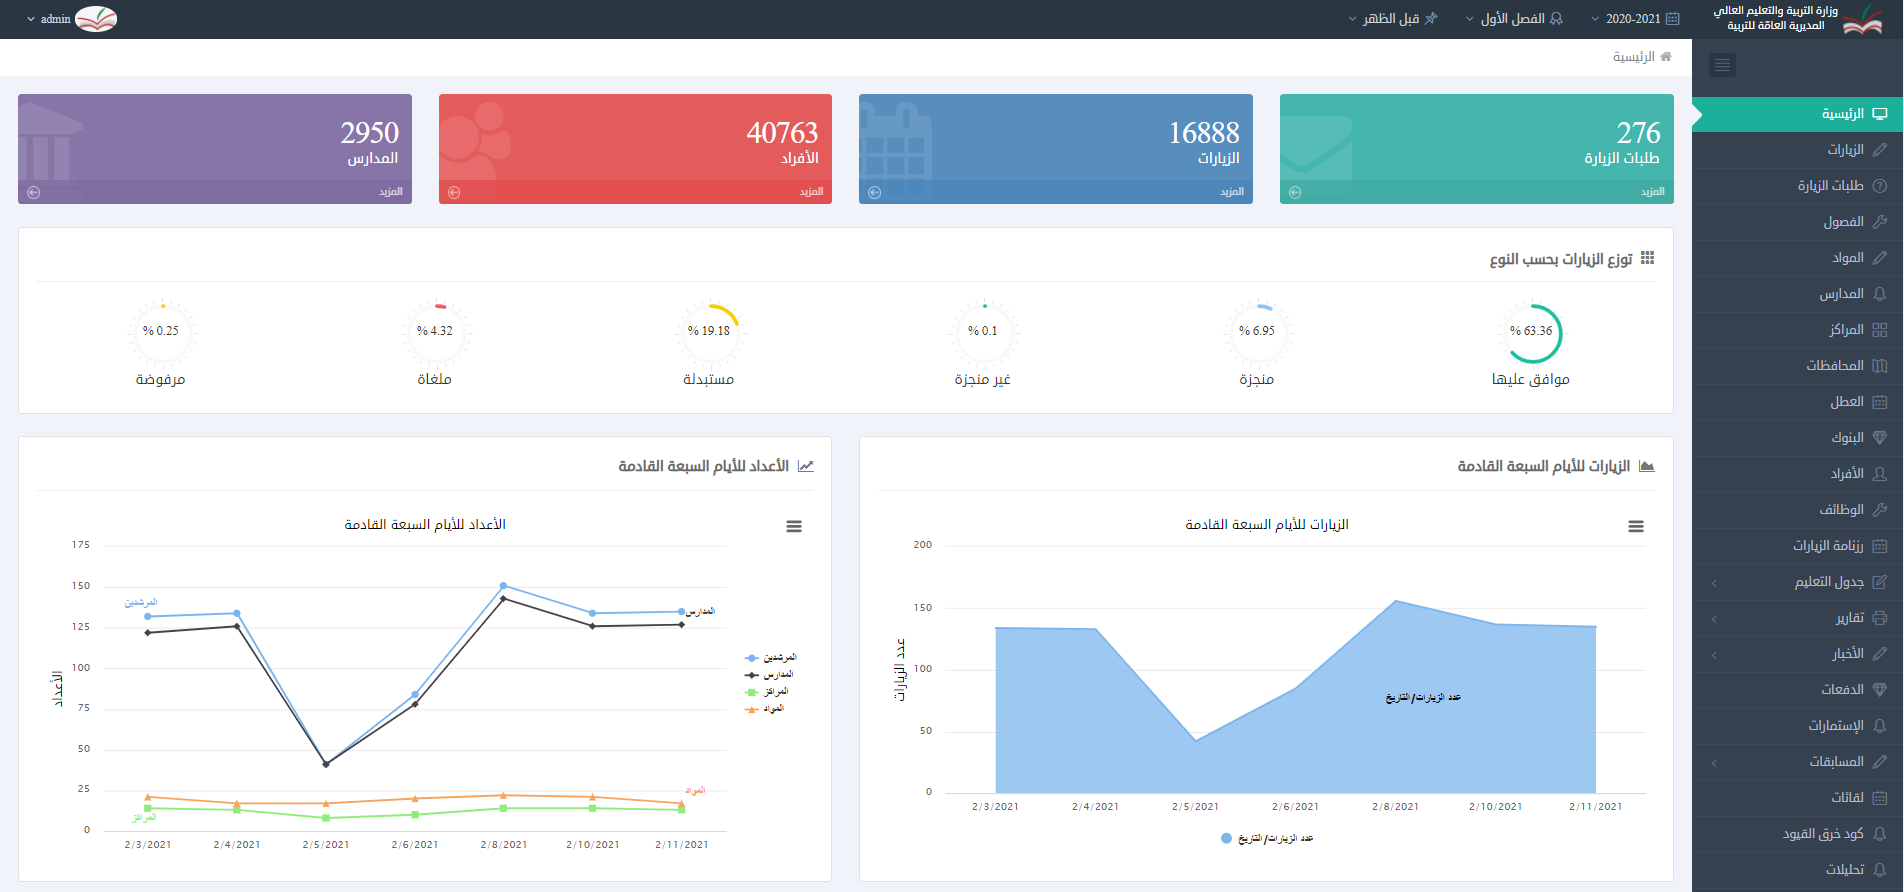Viewport: 1904px width, 892px height.
Task: Click المزيد link on the 40763 individuals card
Action: click(812, 192)
